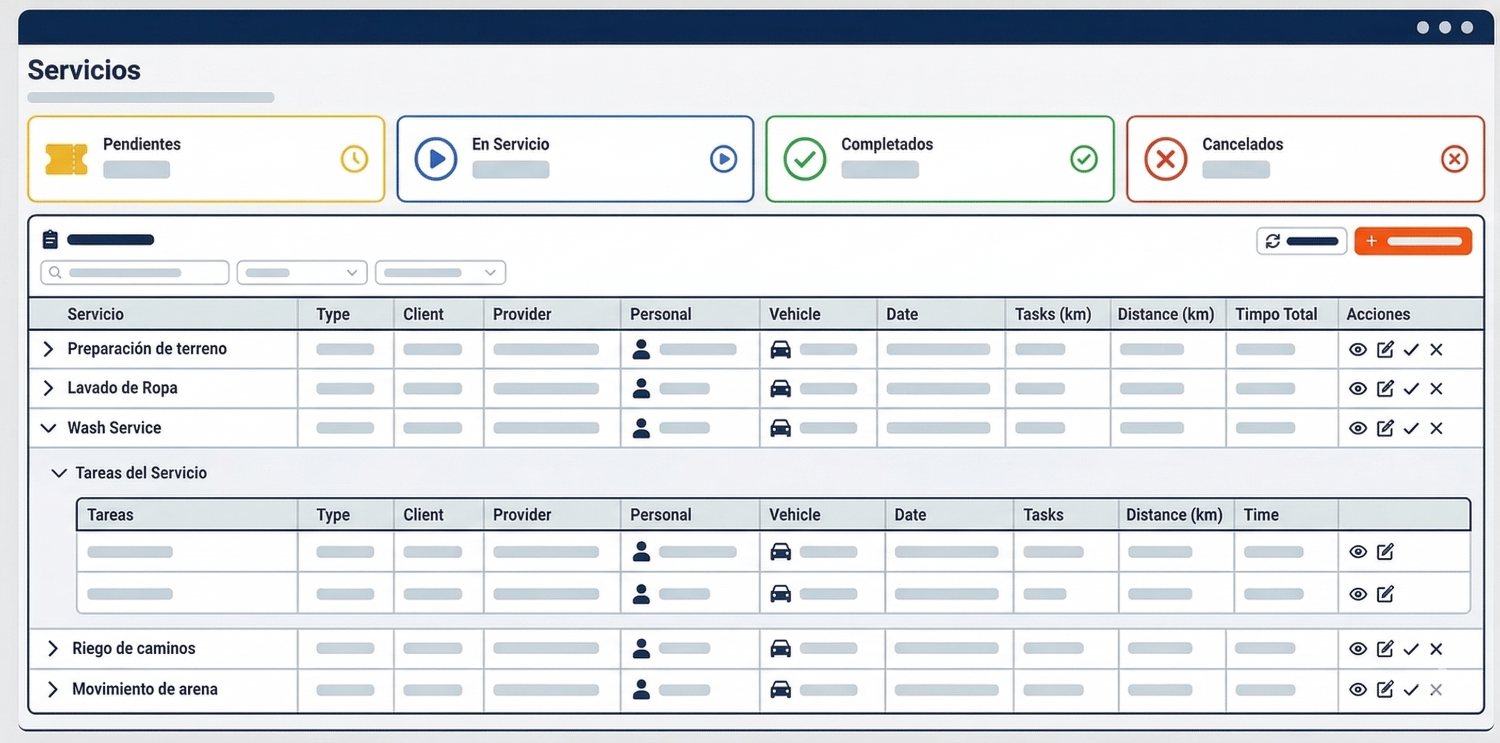Cancel Lavado de Ropa with X icon
The image size is (1500, 743).
pyautogui.click(x=1437, y=388)
